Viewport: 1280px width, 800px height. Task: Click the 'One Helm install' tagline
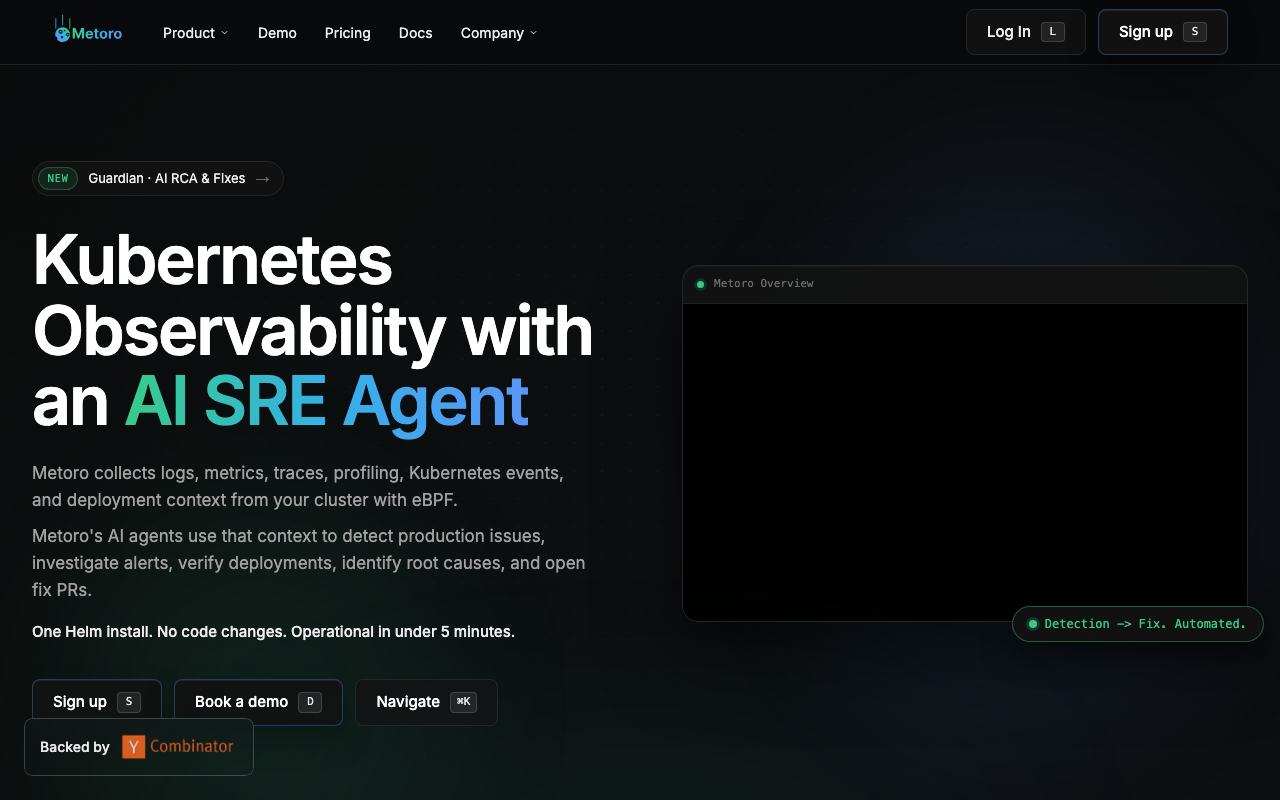coord(273,632)
